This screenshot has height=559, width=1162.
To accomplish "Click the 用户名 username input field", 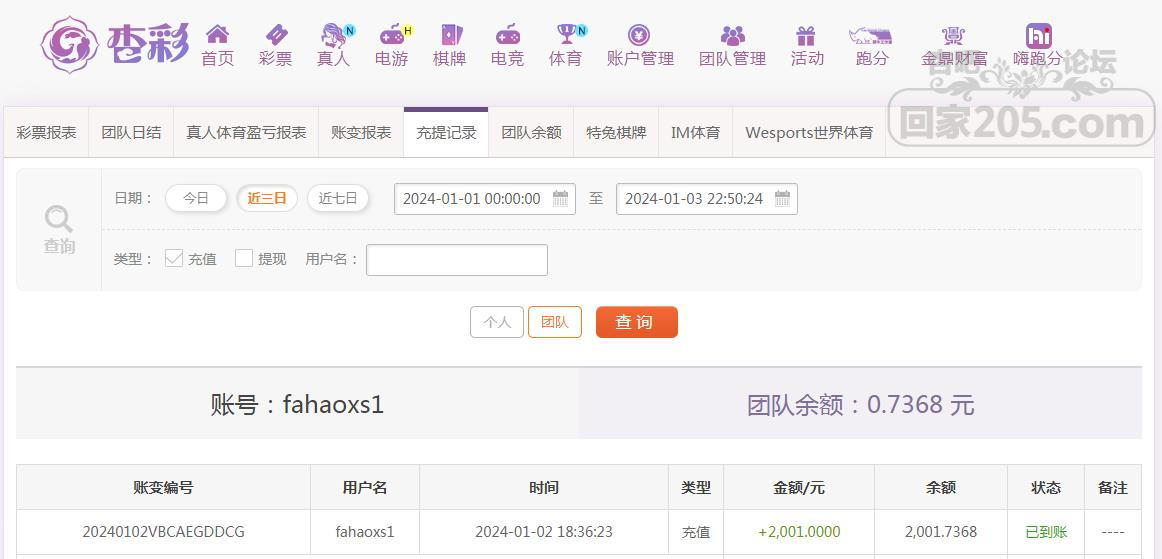I will [457, 260].
